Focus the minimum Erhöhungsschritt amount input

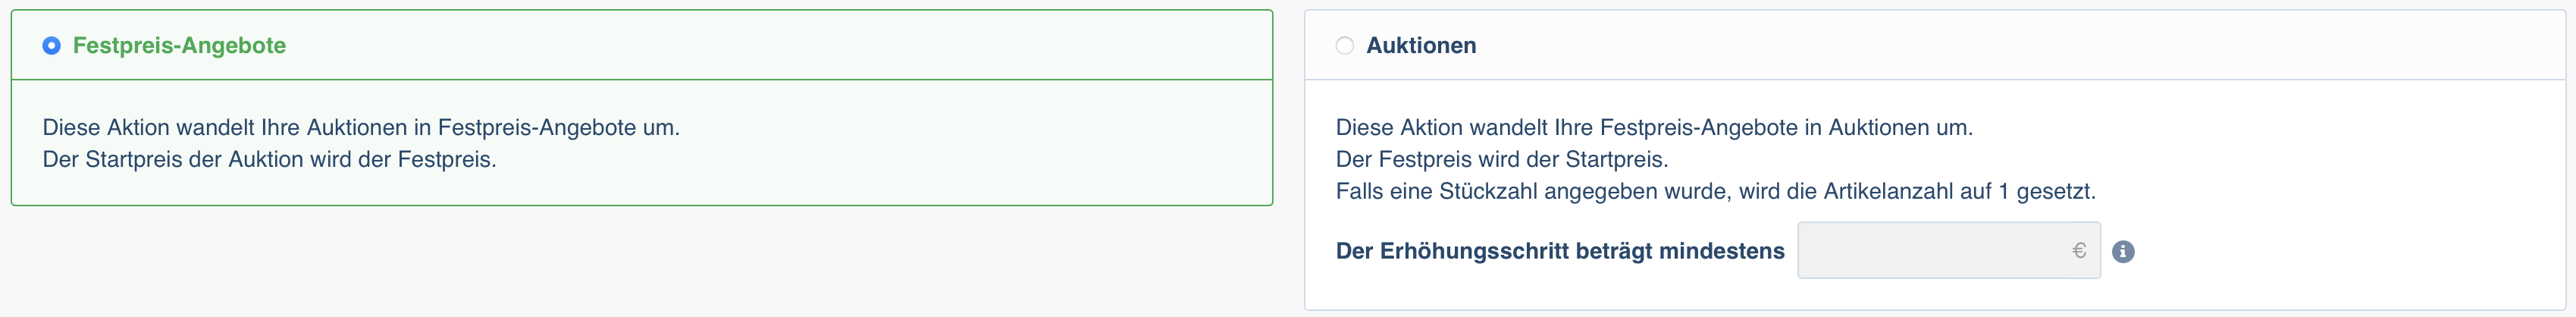[x=1948, y=250]
